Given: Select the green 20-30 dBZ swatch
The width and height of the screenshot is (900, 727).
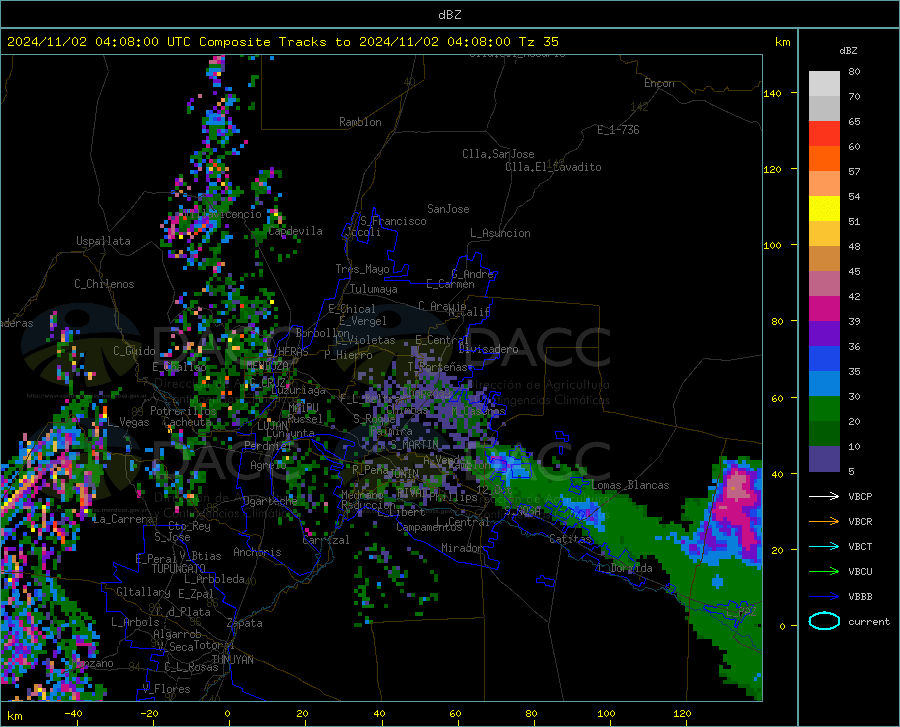Looking at the screenshot, I should click(824, 409).
